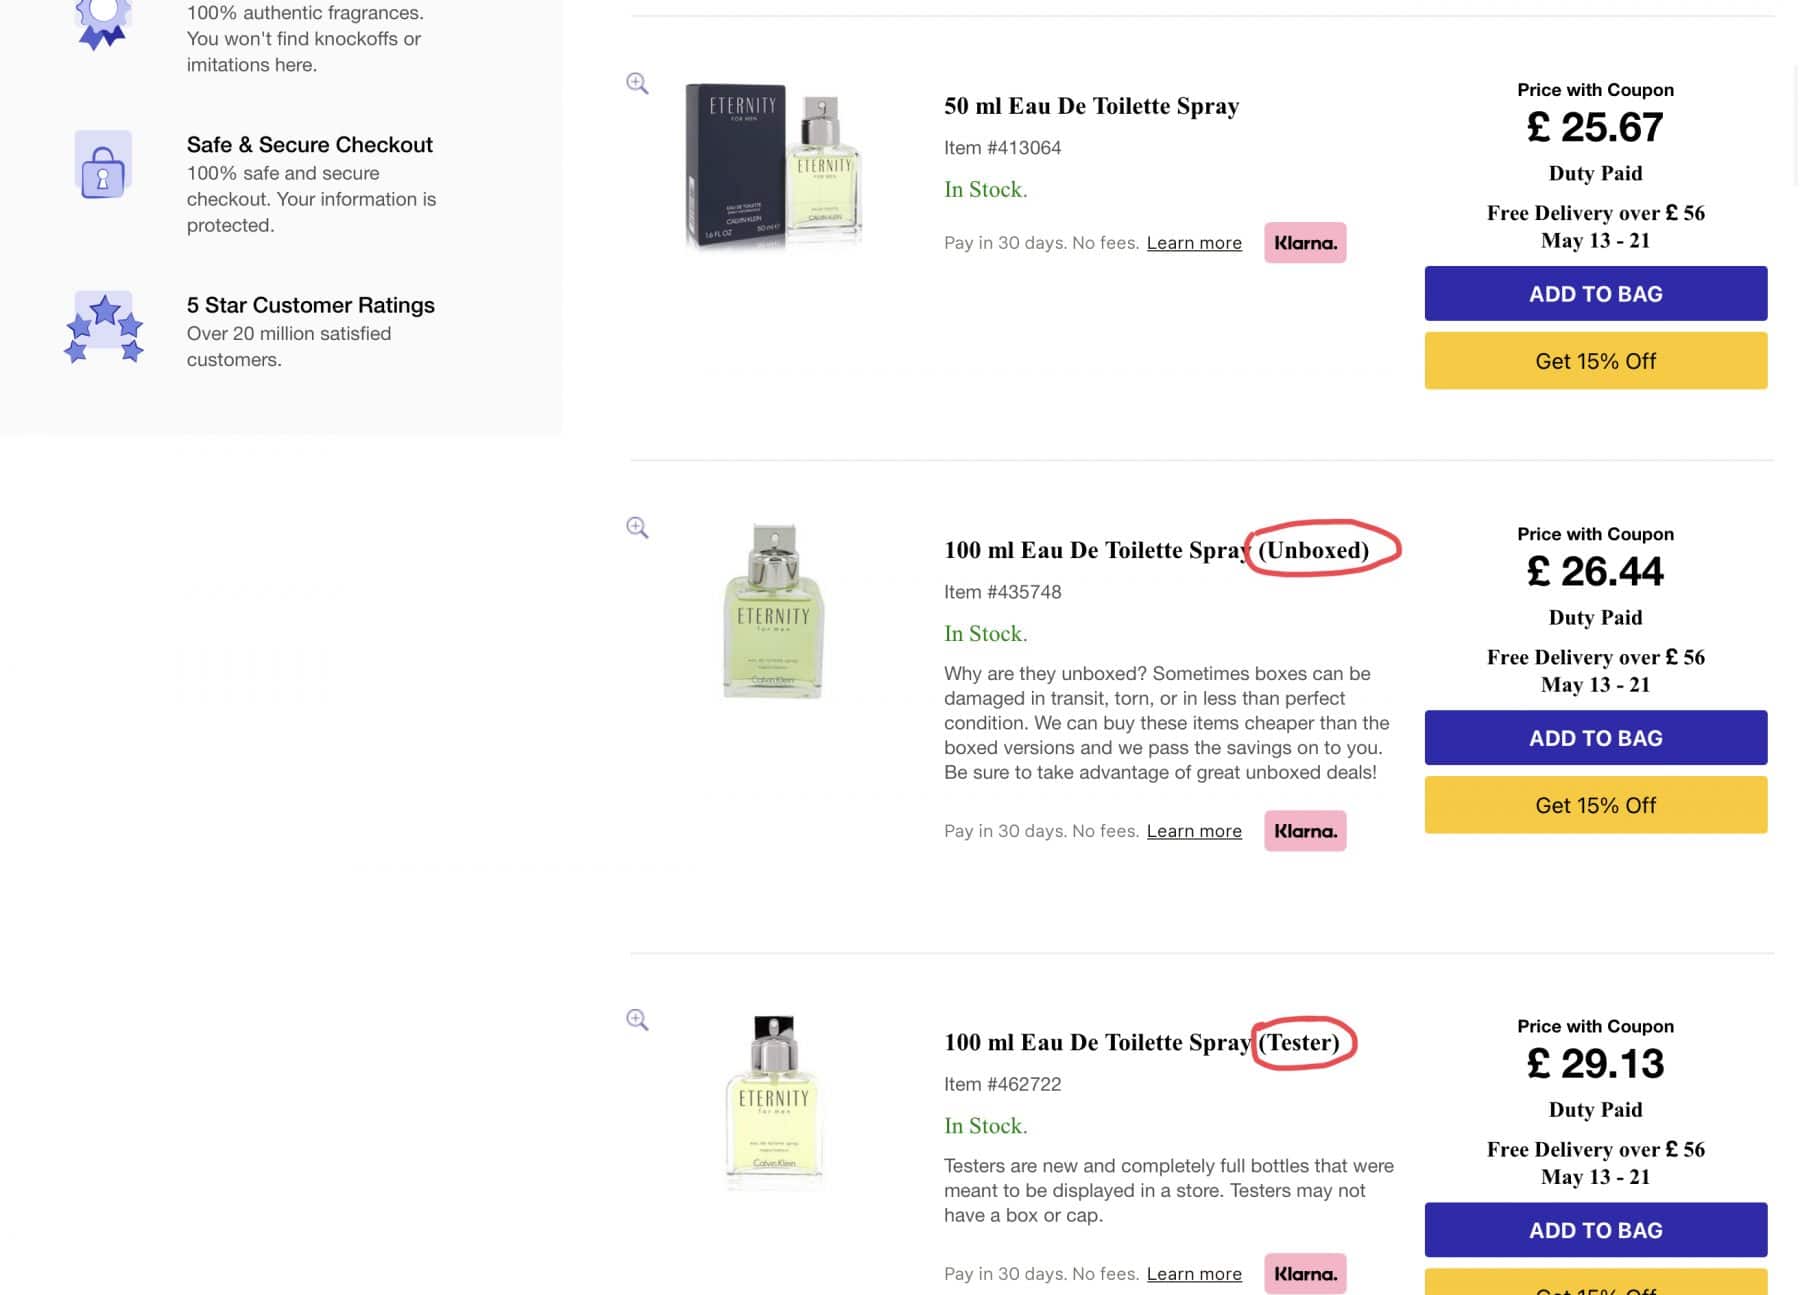Click Get 15% Off under the 50 ml item
1800x1295 pixels.
(1595, 361)
